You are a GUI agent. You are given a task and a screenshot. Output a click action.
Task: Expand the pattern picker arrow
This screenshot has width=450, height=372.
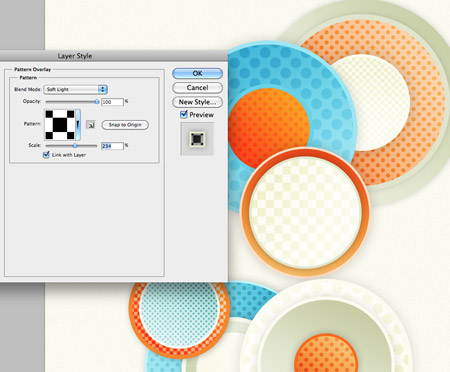(78, 125)
